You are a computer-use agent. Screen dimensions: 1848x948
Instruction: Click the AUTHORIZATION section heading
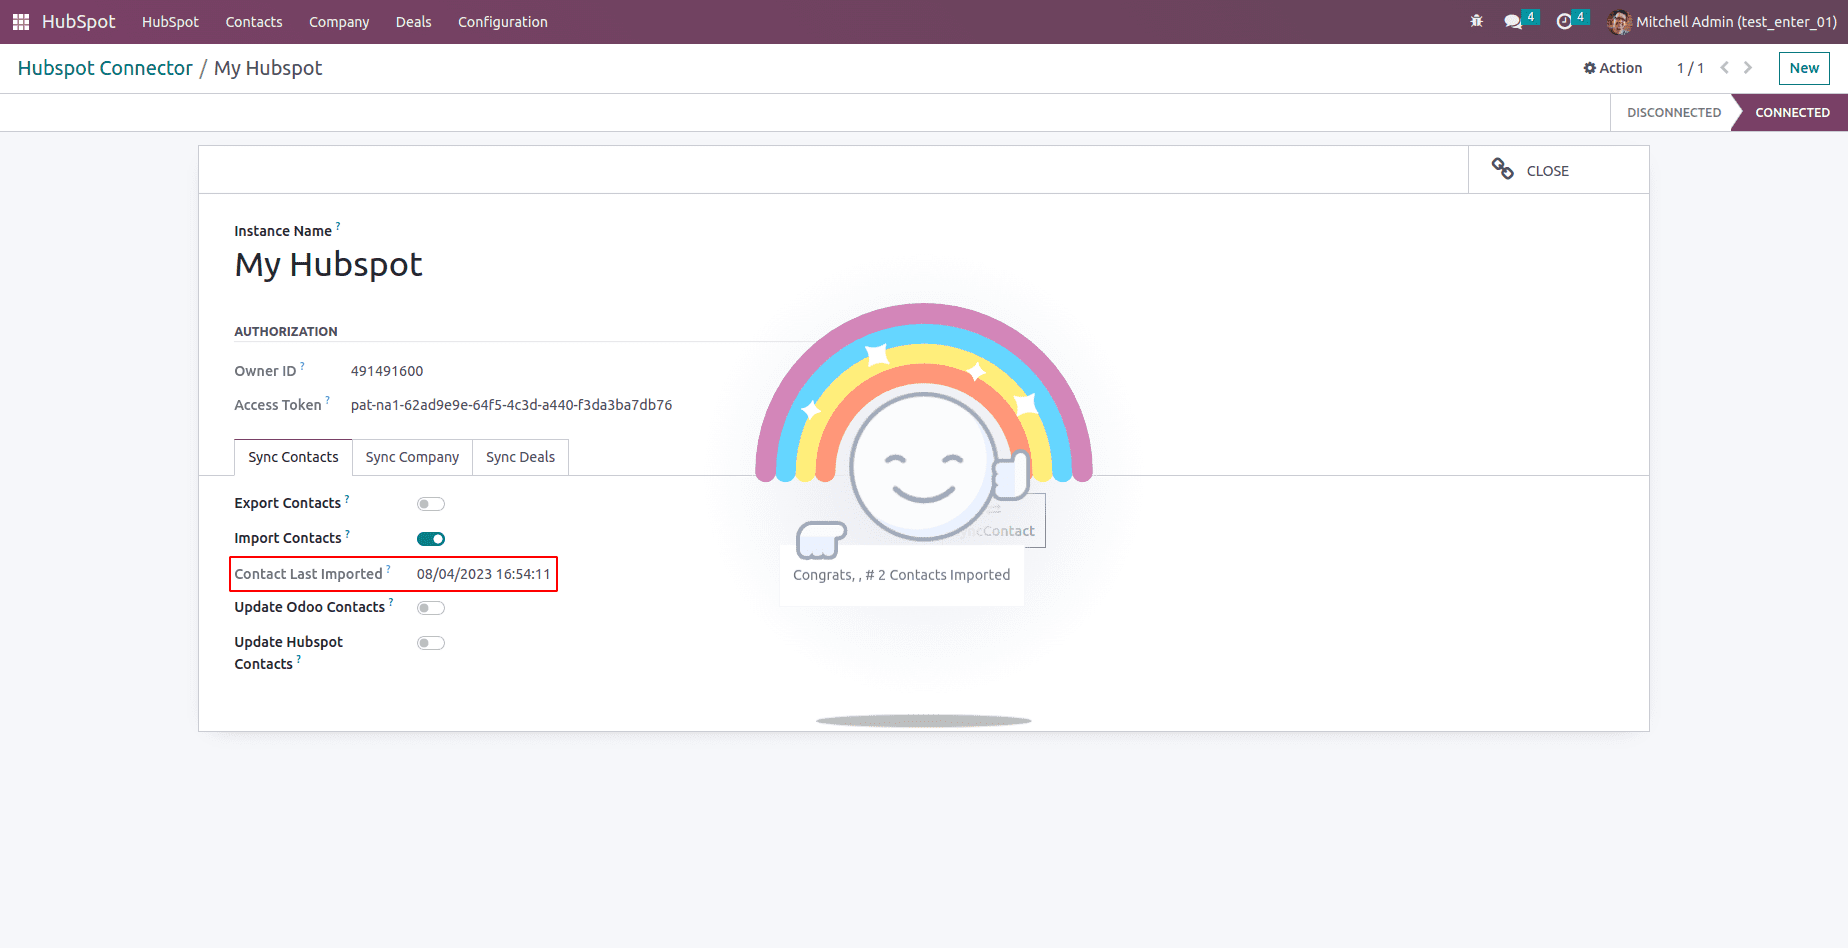(286, 331)
